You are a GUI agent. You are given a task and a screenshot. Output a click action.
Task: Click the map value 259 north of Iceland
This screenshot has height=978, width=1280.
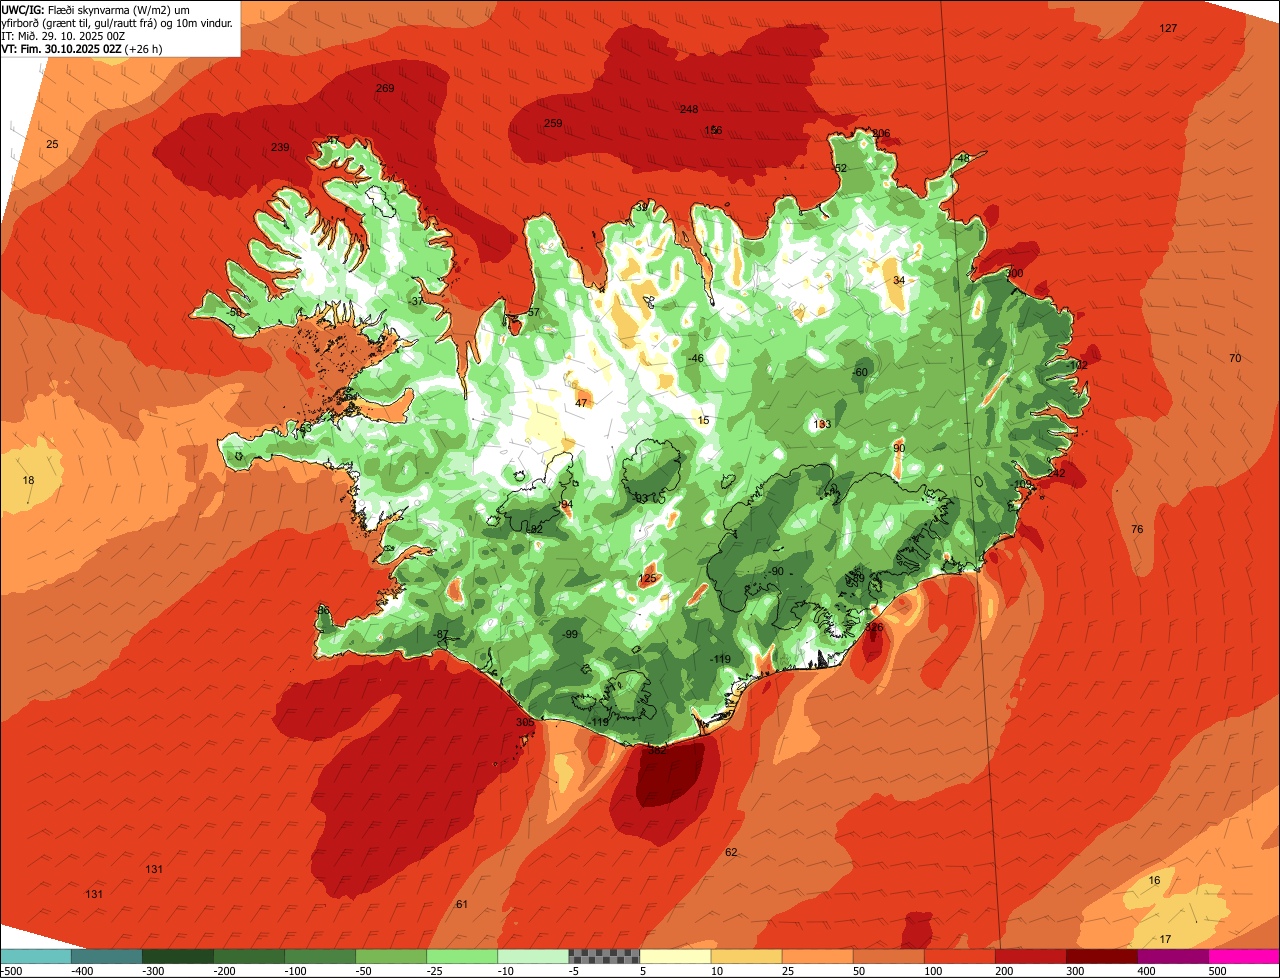(x=553, y=123)
